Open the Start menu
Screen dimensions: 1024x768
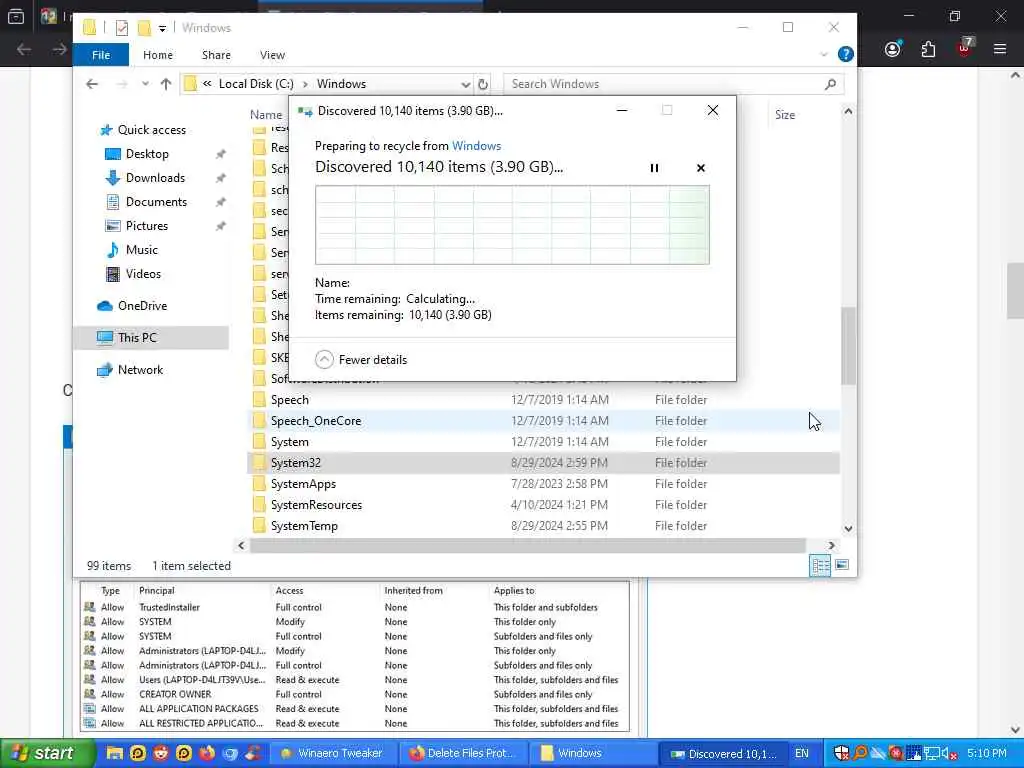tap(48, 753)
